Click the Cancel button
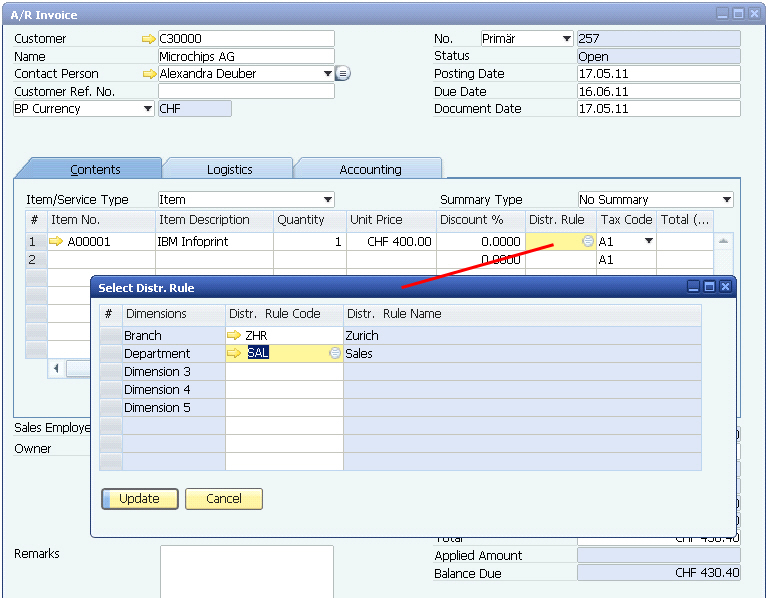Viewport: 768px width, 598px height. (x=224, y=499)
